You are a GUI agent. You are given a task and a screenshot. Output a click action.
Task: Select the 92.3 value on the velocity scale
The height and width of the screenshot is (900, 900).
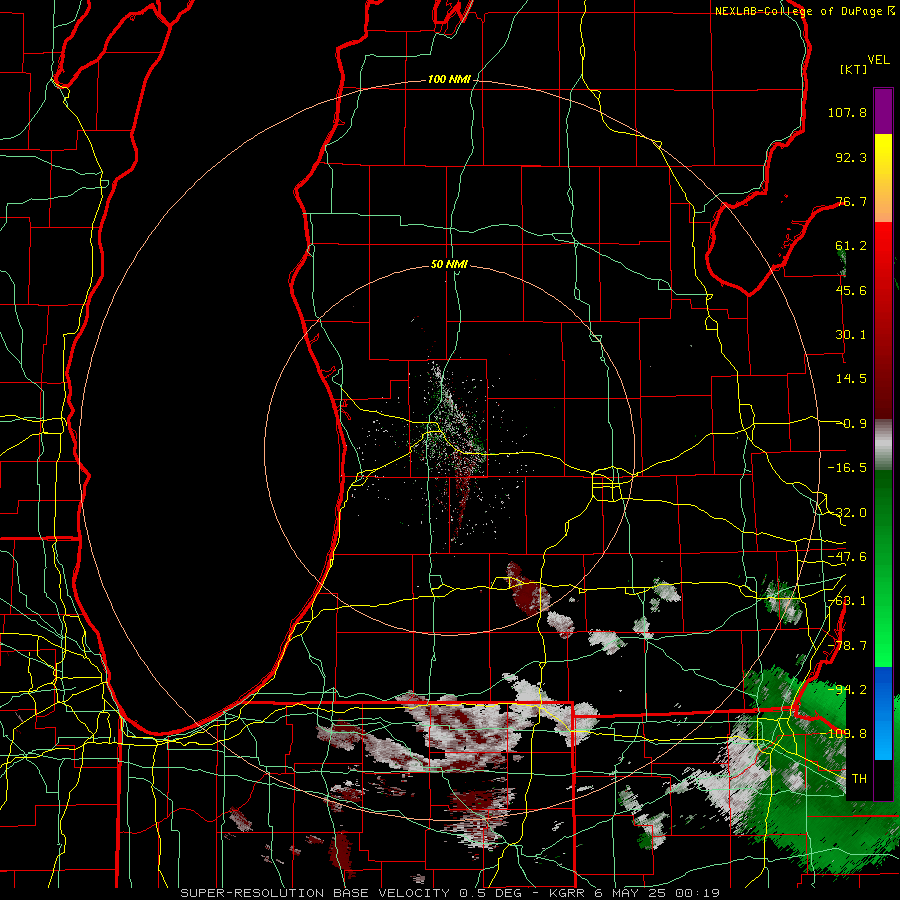(851, 157)
